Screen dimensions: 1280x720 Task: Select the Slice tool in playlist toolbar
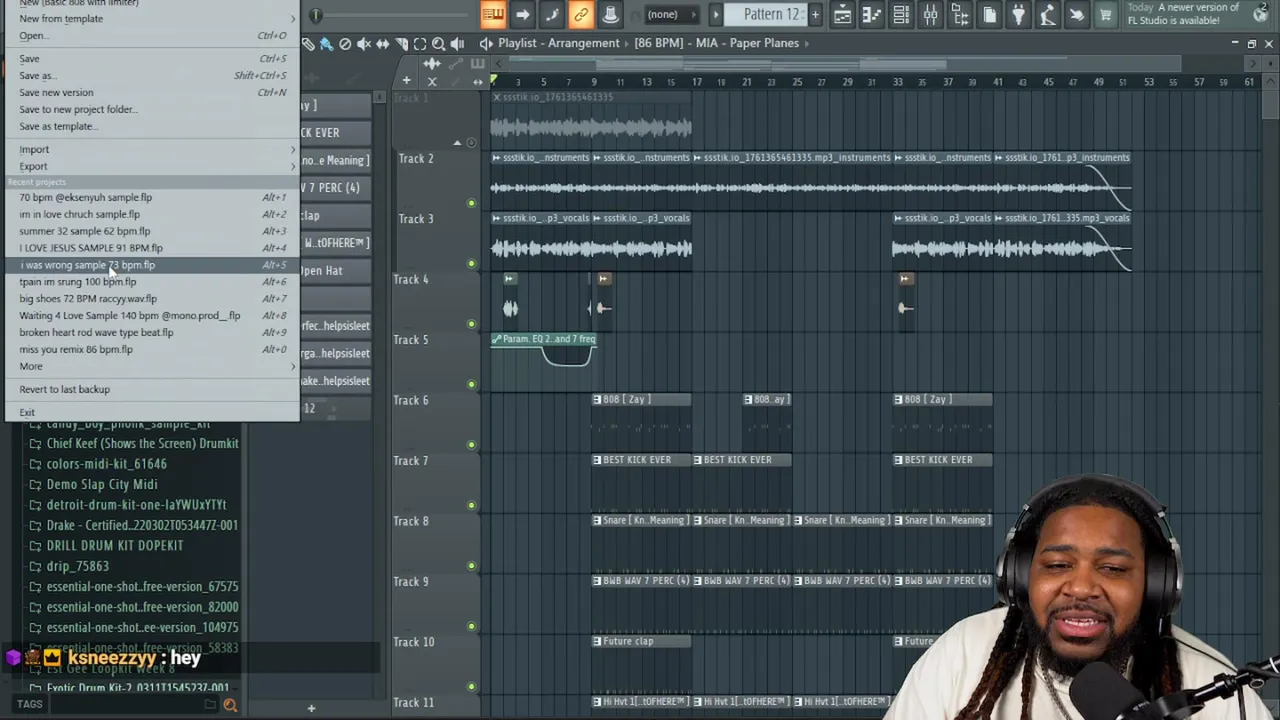coord(401,44)
